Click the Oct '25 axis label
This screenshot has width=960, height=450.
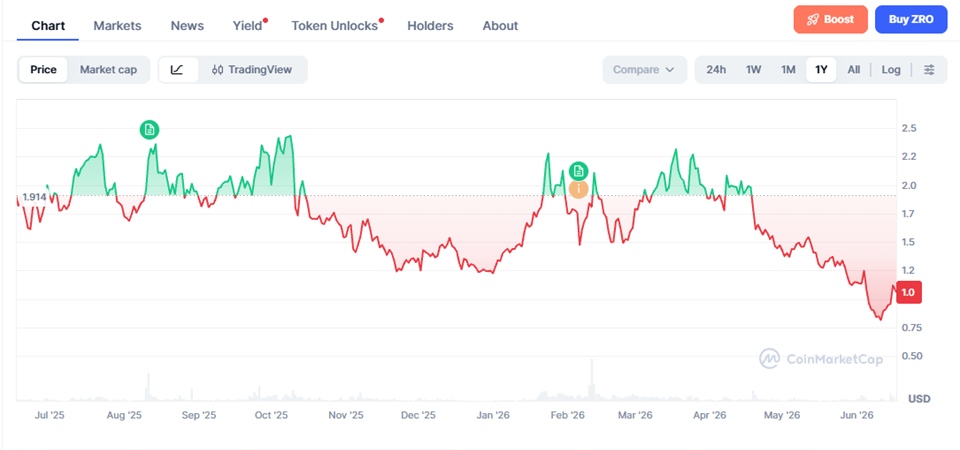[271, 415]
